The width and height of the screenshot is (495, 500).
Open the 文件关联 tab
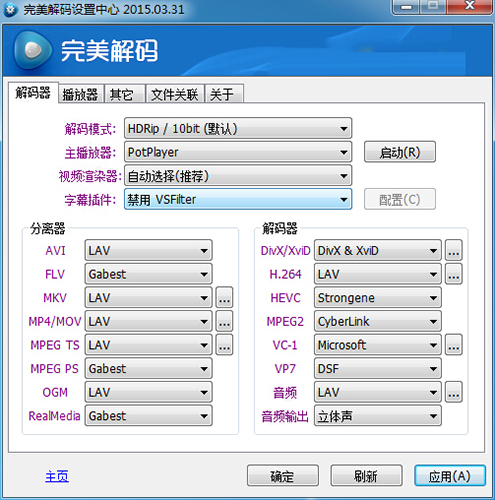point(175,94)
